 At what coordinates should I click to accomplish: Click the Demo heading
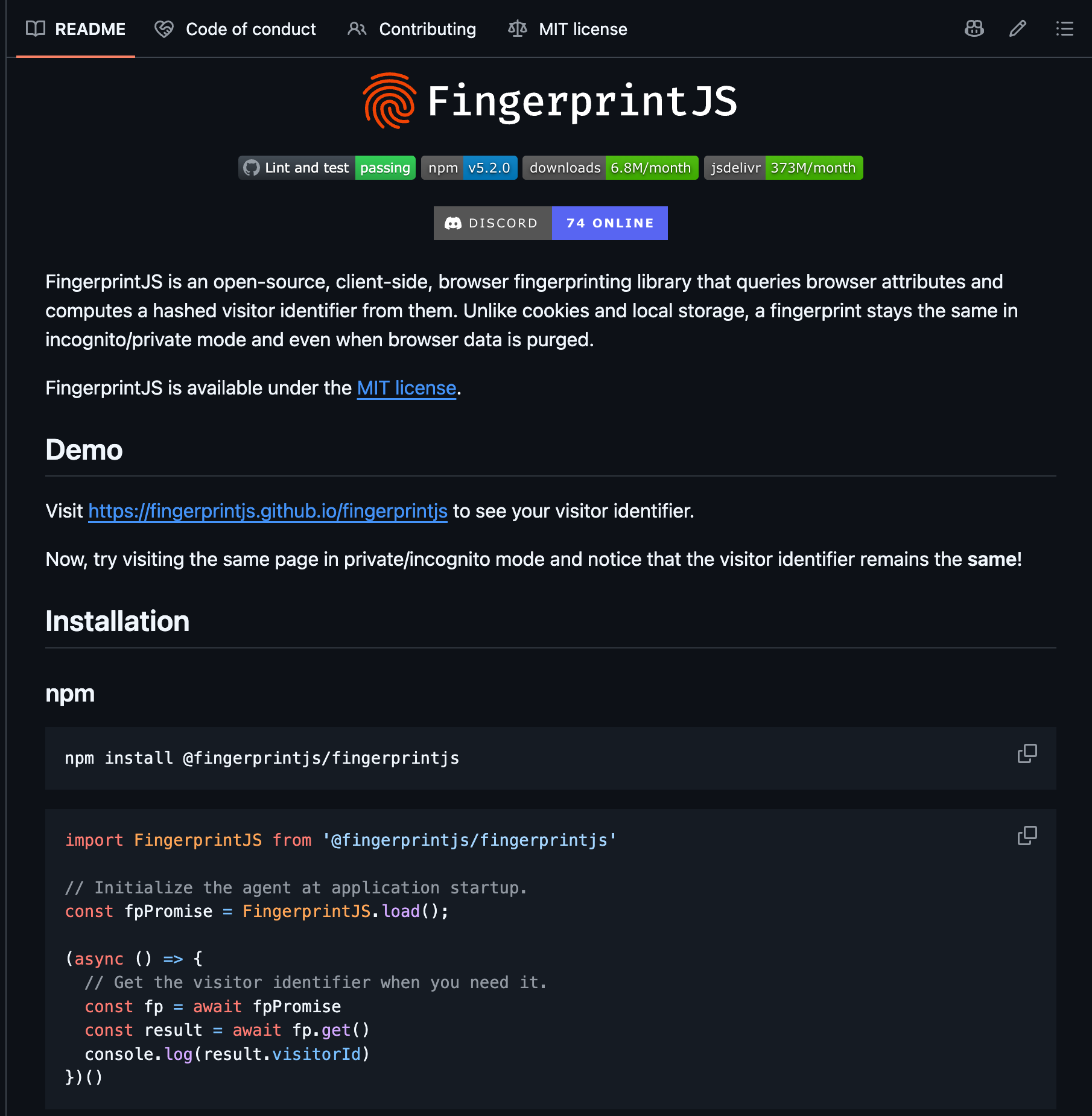pyautogui.click(x=84, y=450)
